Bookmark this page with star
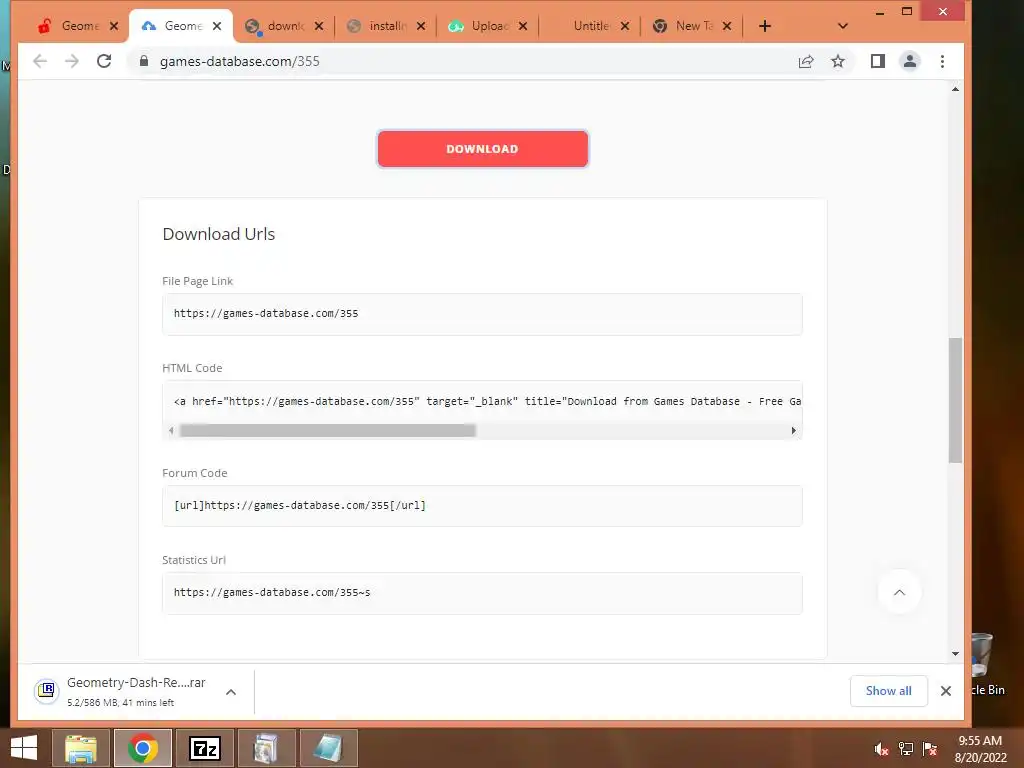This screenshot has height=768, width=1024. [838, 61]
